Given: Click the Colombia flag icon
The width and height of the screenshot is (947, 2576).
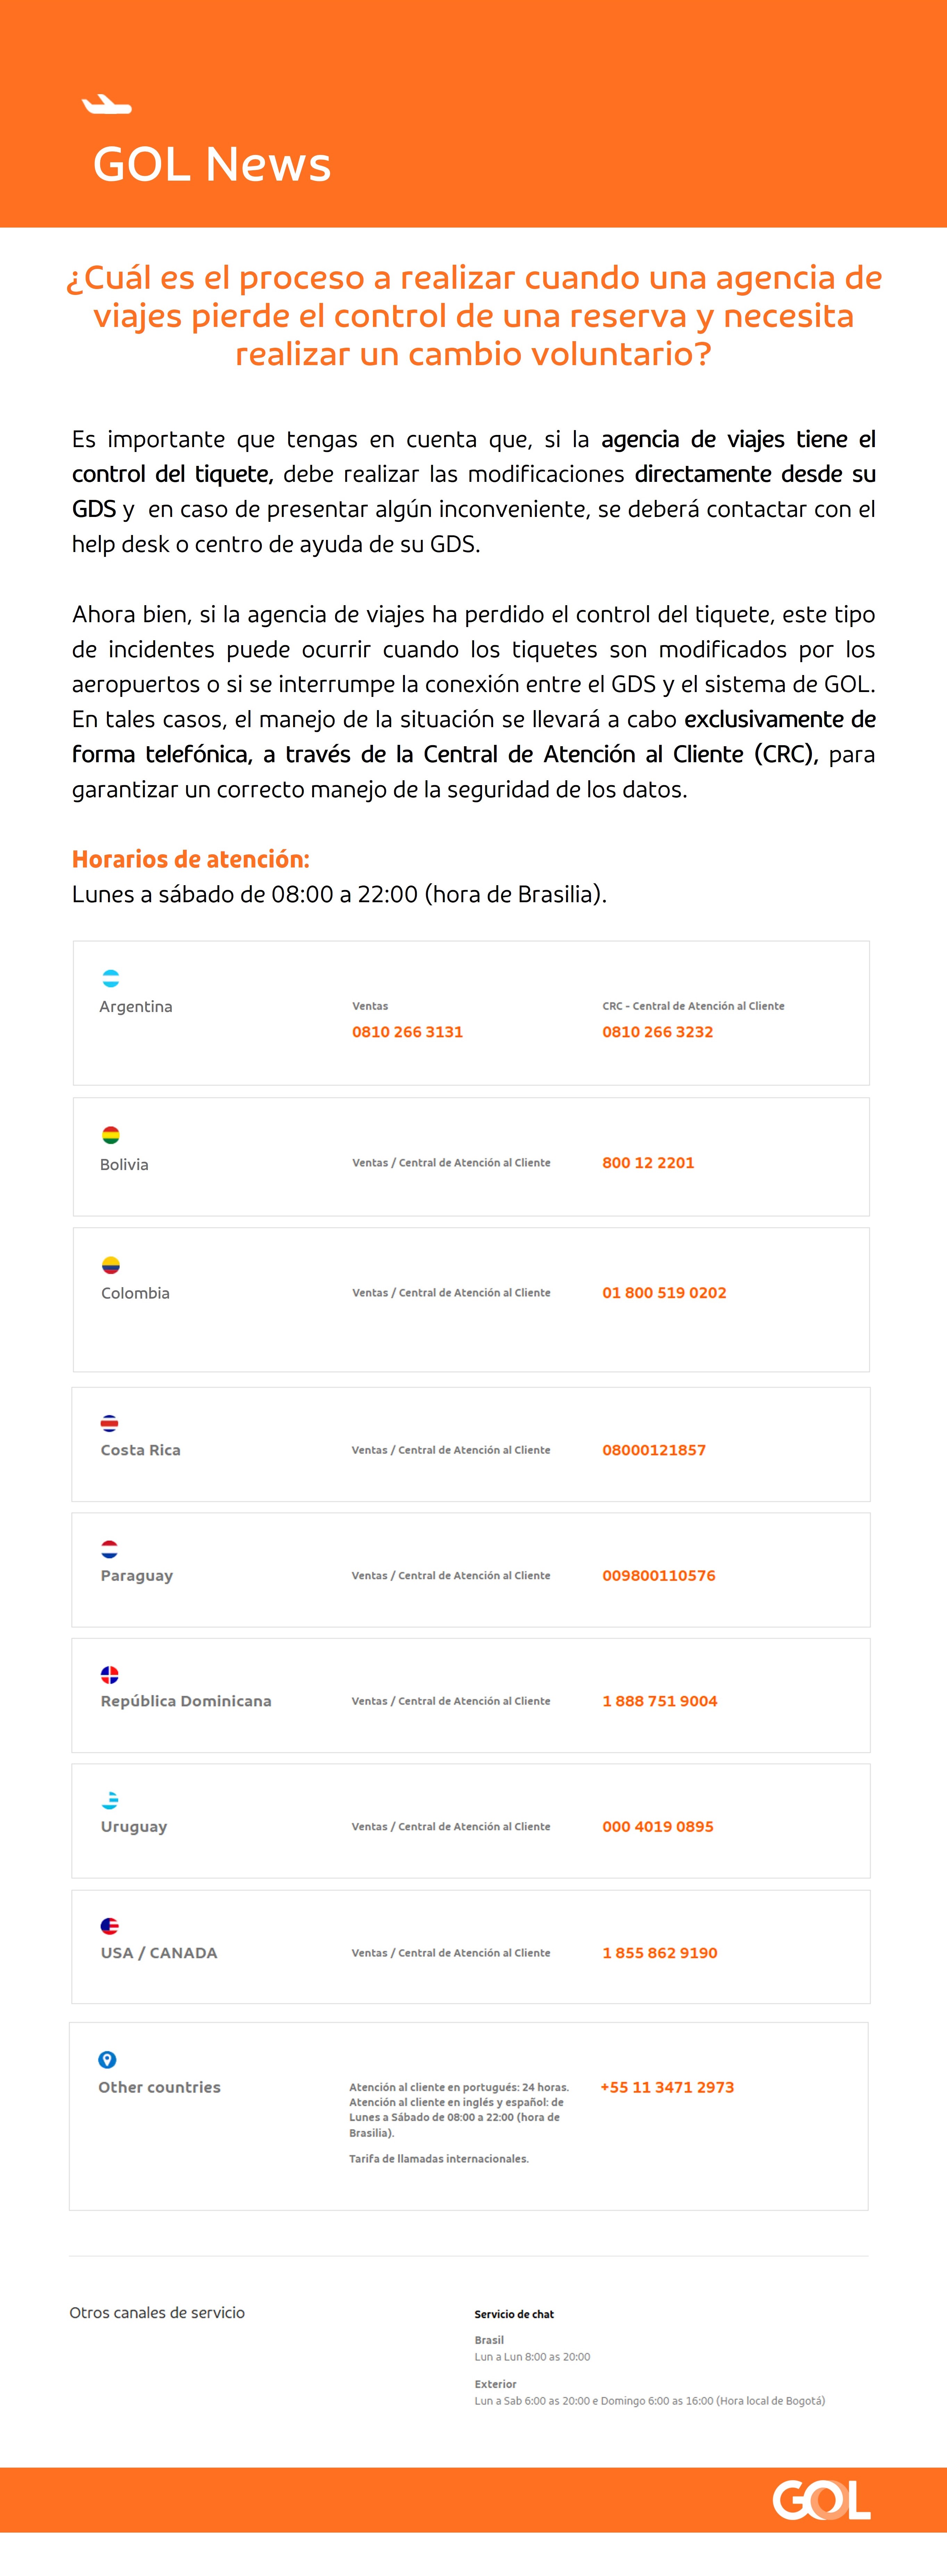Looking at the screenshot, I should pyautogui.click(x=111, y=1265).
